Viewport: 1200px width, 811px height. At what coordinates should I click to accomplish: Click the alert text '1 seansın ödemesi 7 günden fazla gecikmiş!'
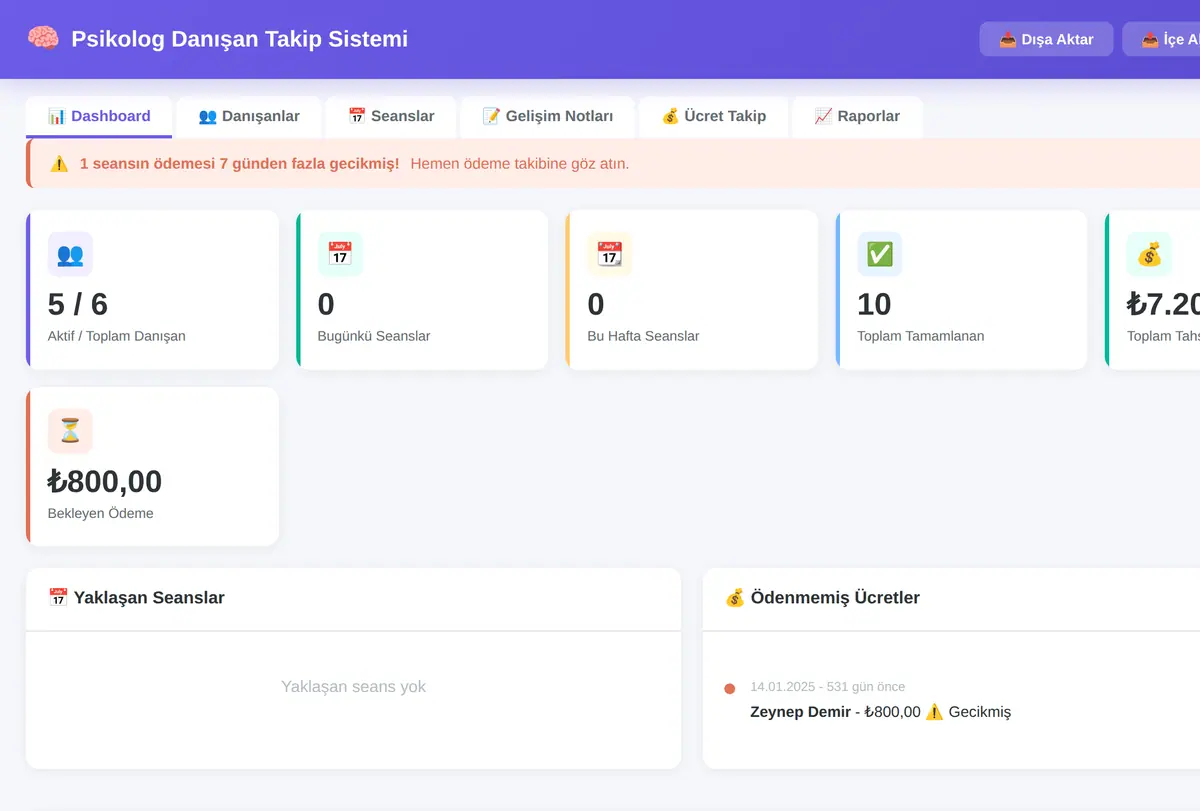point(240,163)
